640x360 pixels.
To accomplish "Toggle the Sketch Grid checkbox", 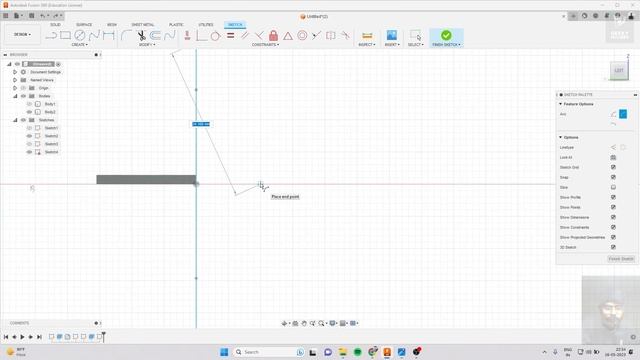I will click(x=613, y=167).
